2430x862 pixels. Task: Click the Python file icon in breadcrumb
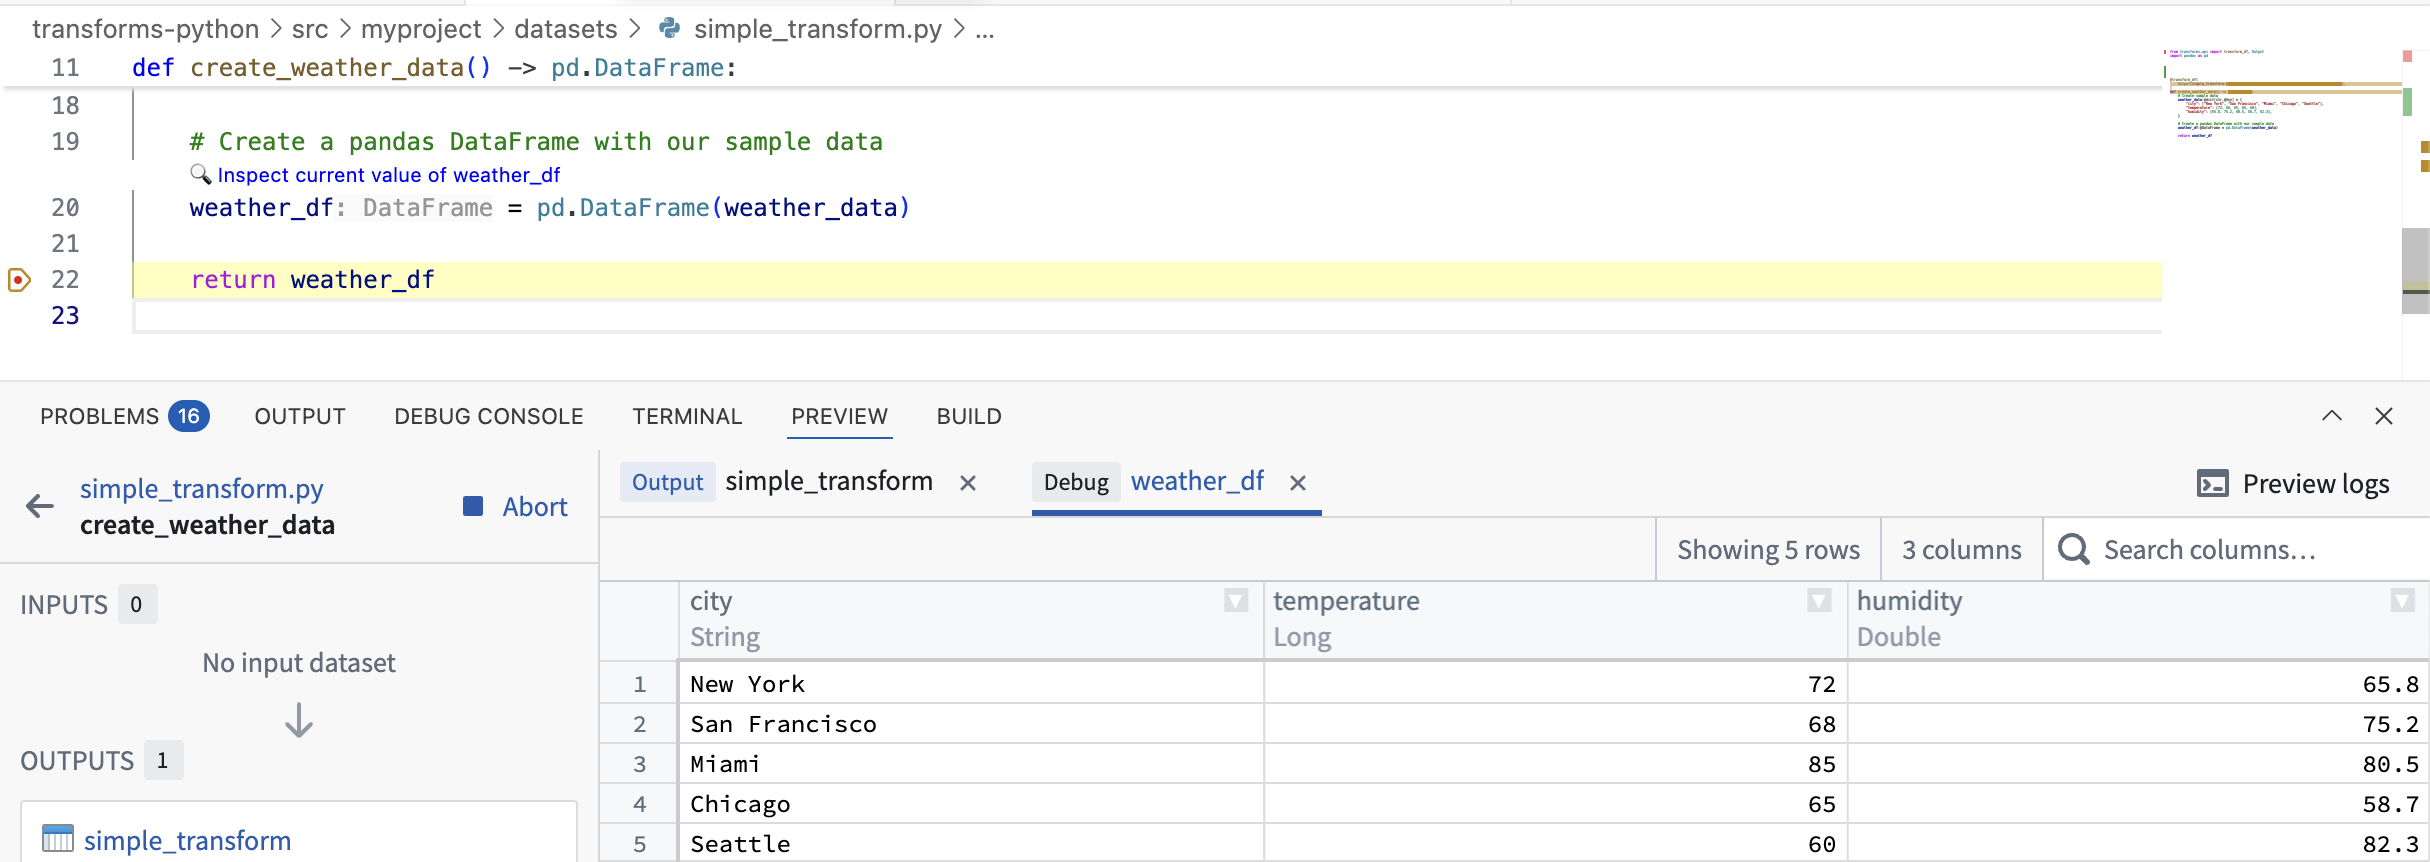click(669, 29)
